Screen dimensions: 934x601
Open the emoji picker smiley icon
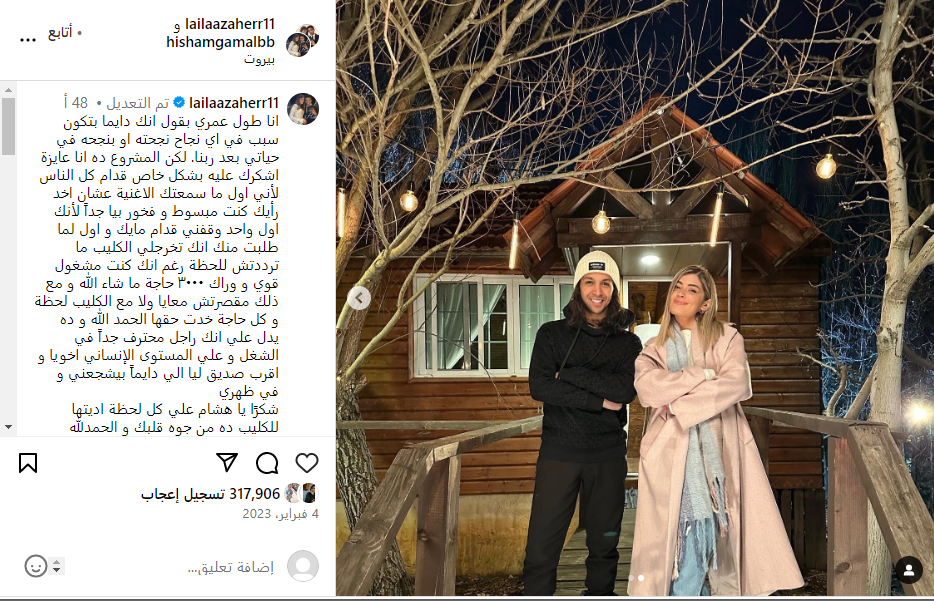pyautogui.click(x=36, y=566)
